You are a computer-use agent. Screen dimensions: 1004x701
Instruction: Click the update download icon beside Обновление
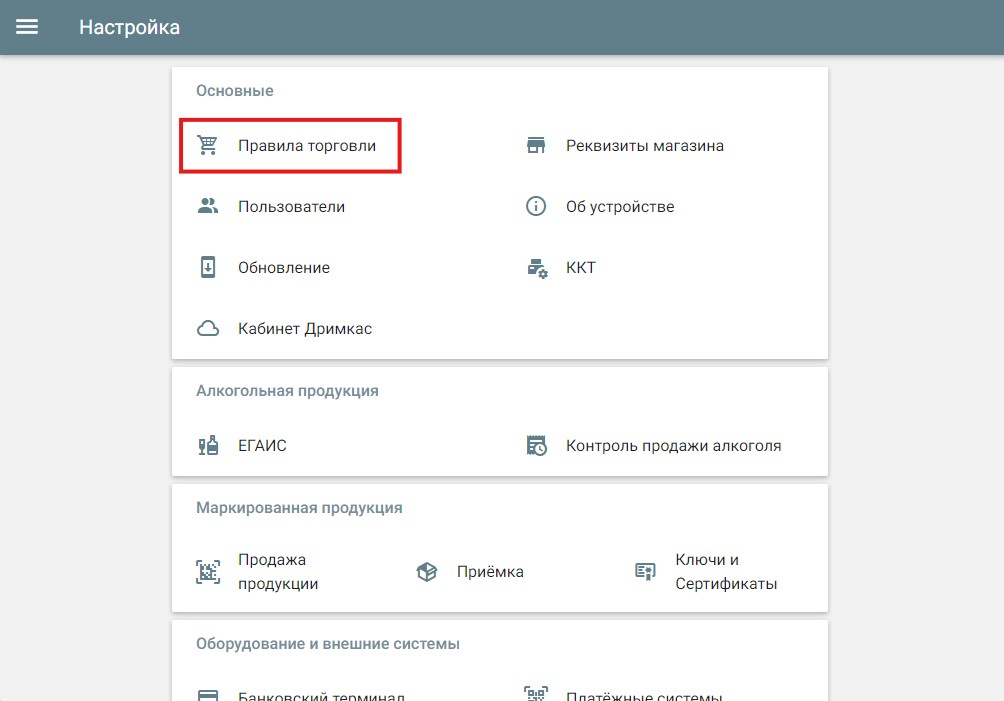point(208,268)
